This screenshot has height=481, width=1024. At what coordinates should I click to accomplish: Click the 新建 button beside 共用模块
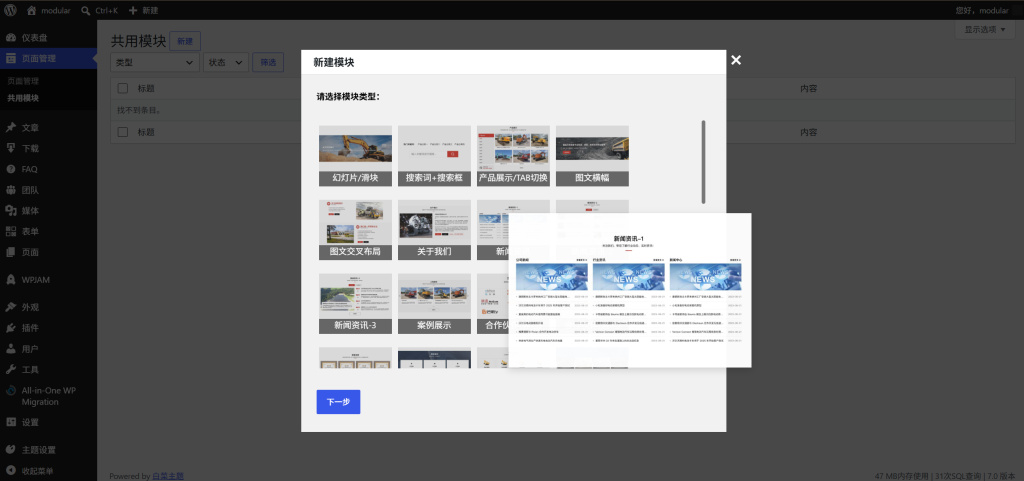(185, 41)
